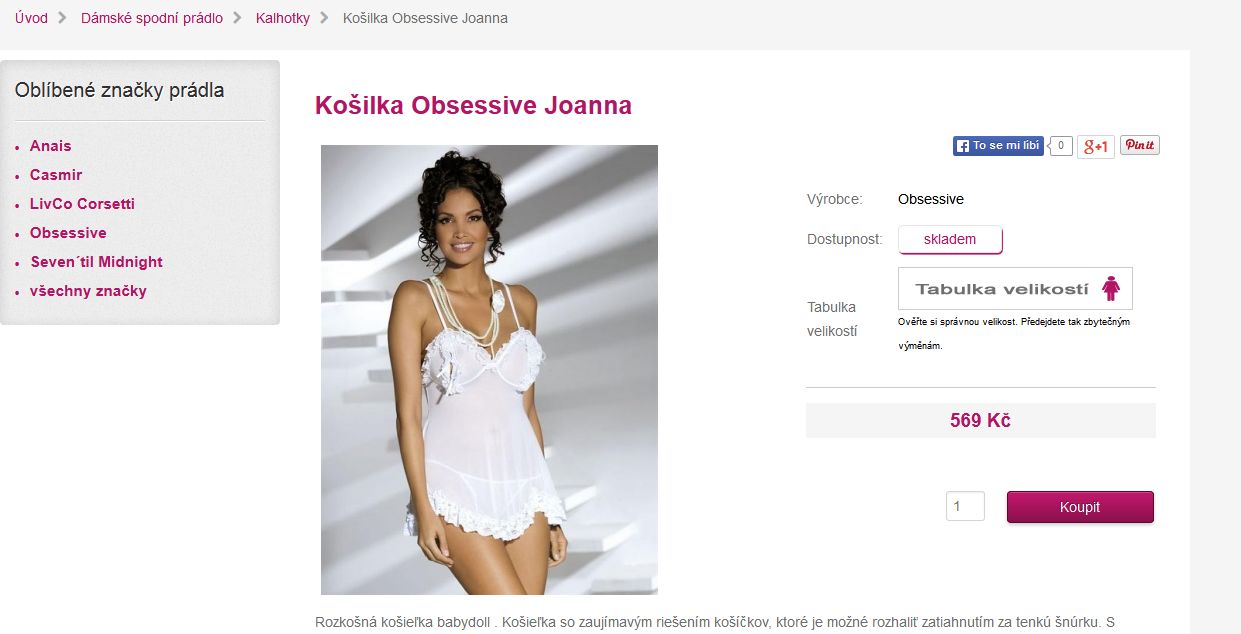Choose LivCo Corsetti brand
The height and width of the screenshot is (634, 1241).
coord(82,204)
